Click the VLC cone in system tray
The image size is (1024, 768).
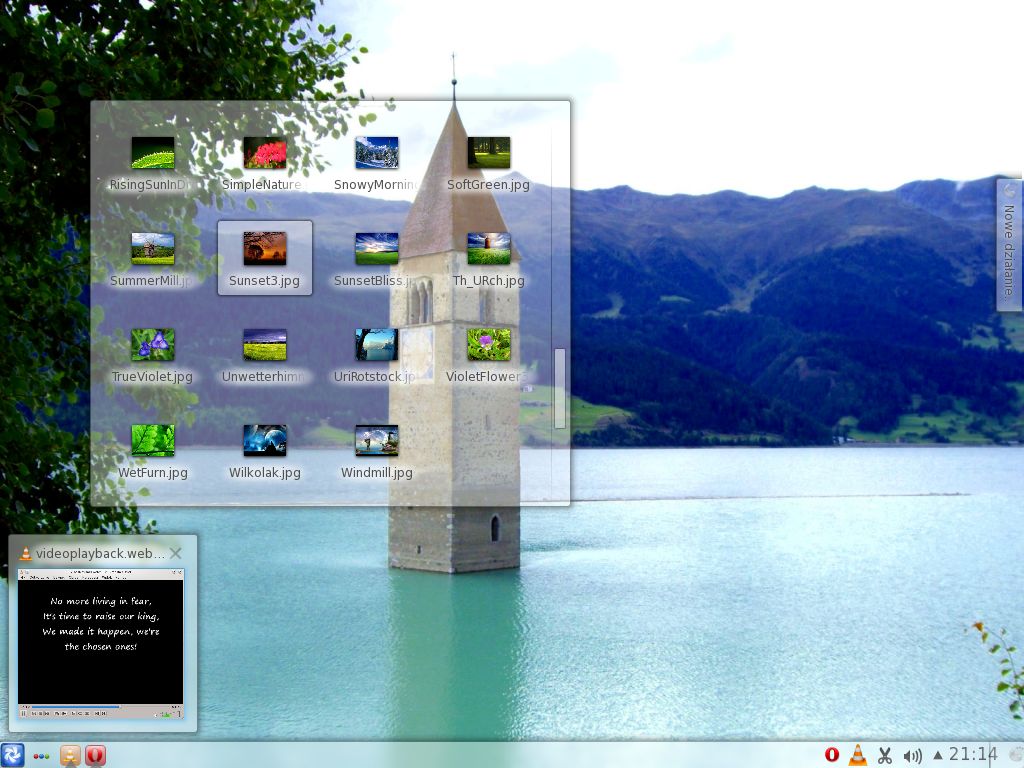pyautogui.click(x=857, y=755)
